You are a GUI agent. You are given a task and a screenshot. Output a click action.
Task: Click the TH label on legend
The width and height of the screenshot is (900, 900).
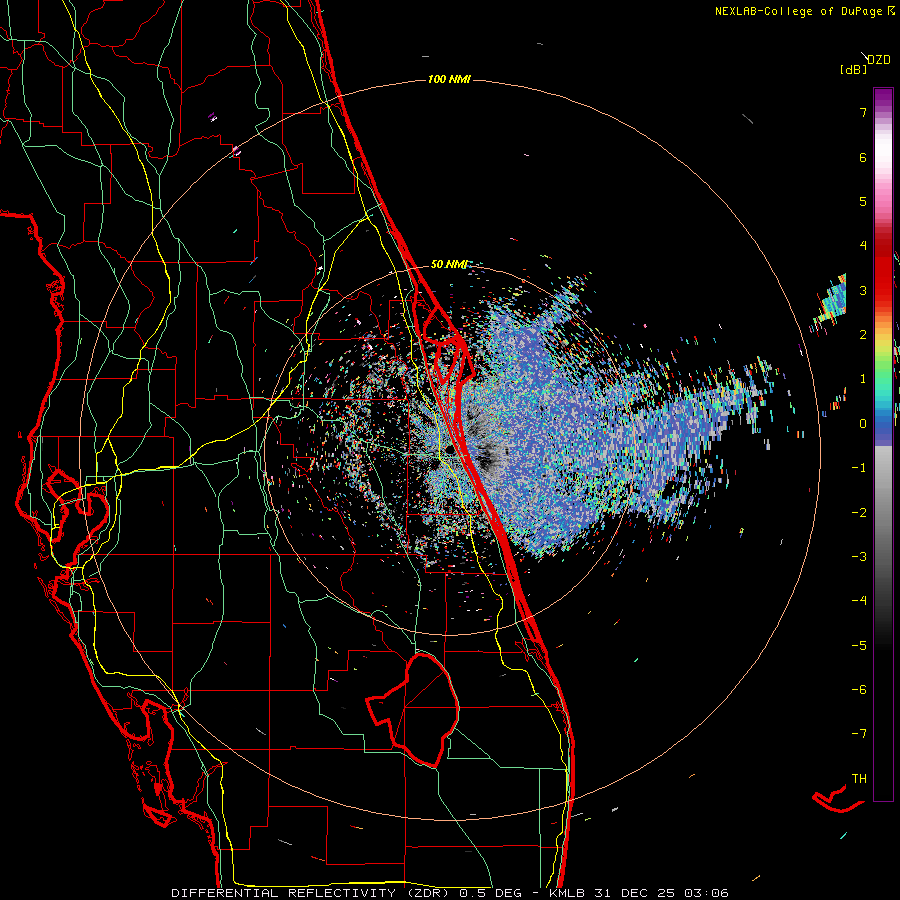click(859, 779)
